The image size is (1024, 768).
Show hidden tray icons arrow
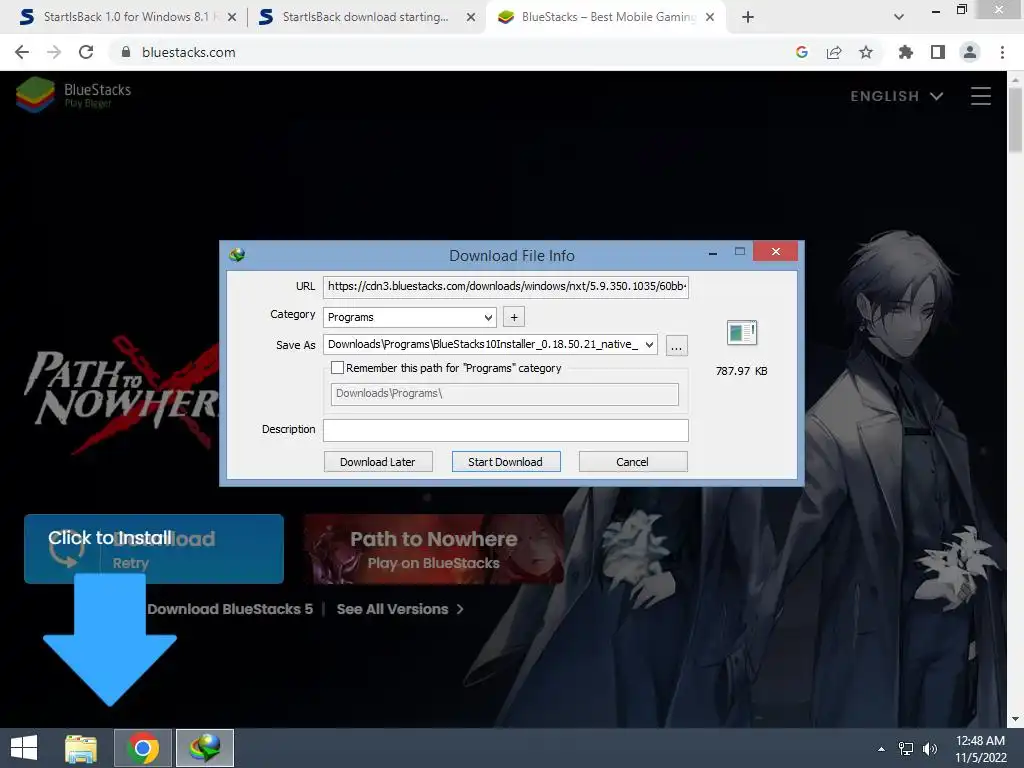click(x=881, y=749)
